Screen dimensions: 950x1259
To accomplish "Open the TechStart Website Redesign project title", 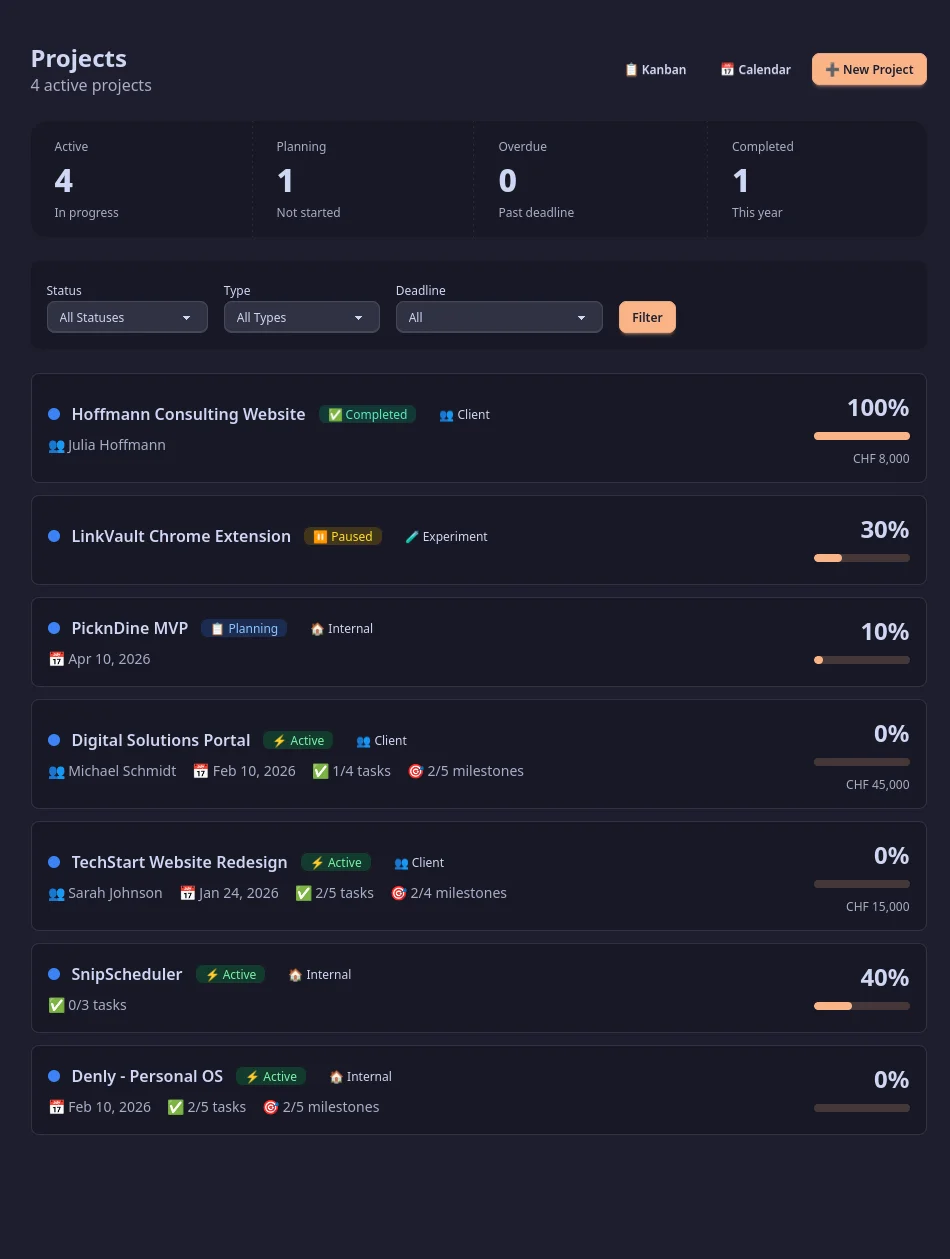I will click(x=179, y=862).
